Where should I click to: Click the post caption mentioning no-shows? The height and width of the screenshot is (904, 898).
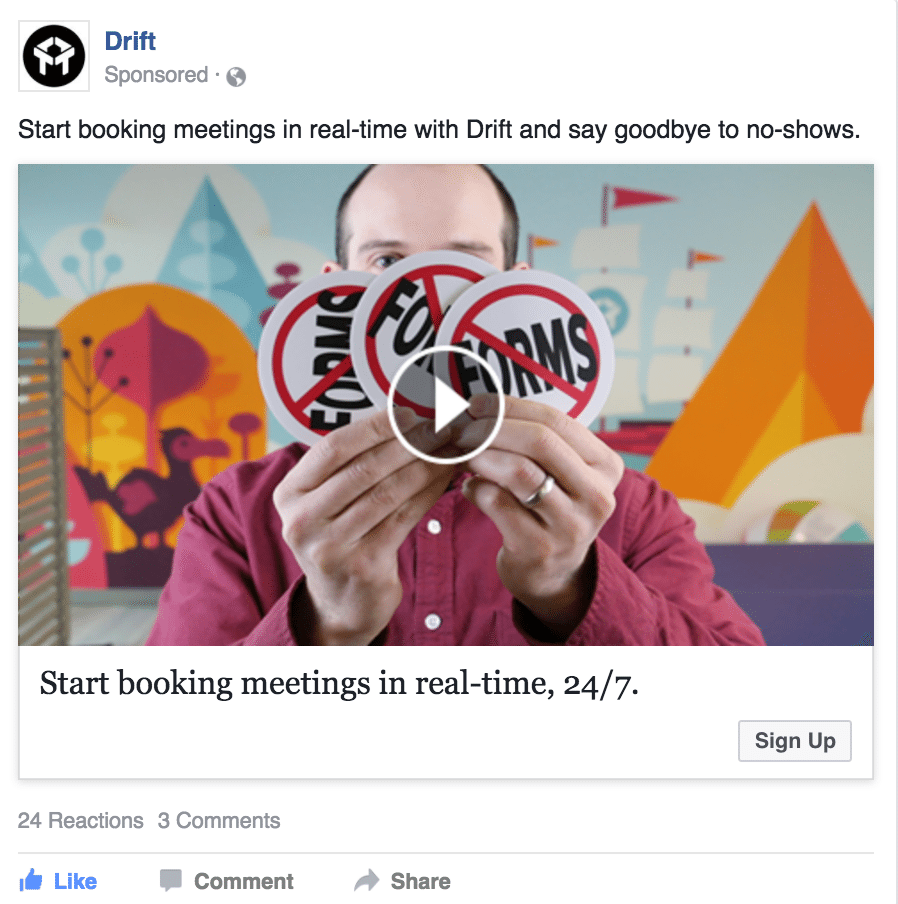439,130
